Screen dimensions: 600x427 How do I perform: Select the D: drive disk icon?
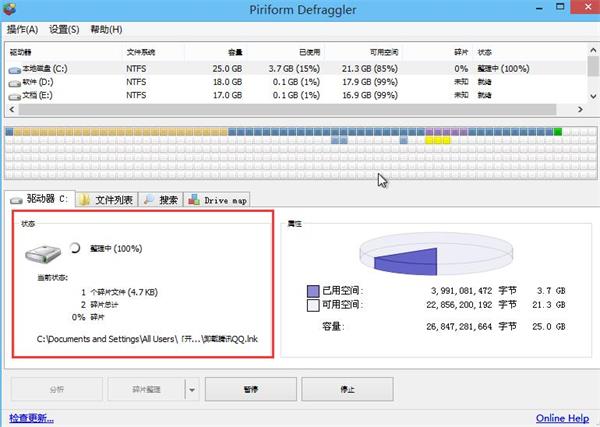15,83
